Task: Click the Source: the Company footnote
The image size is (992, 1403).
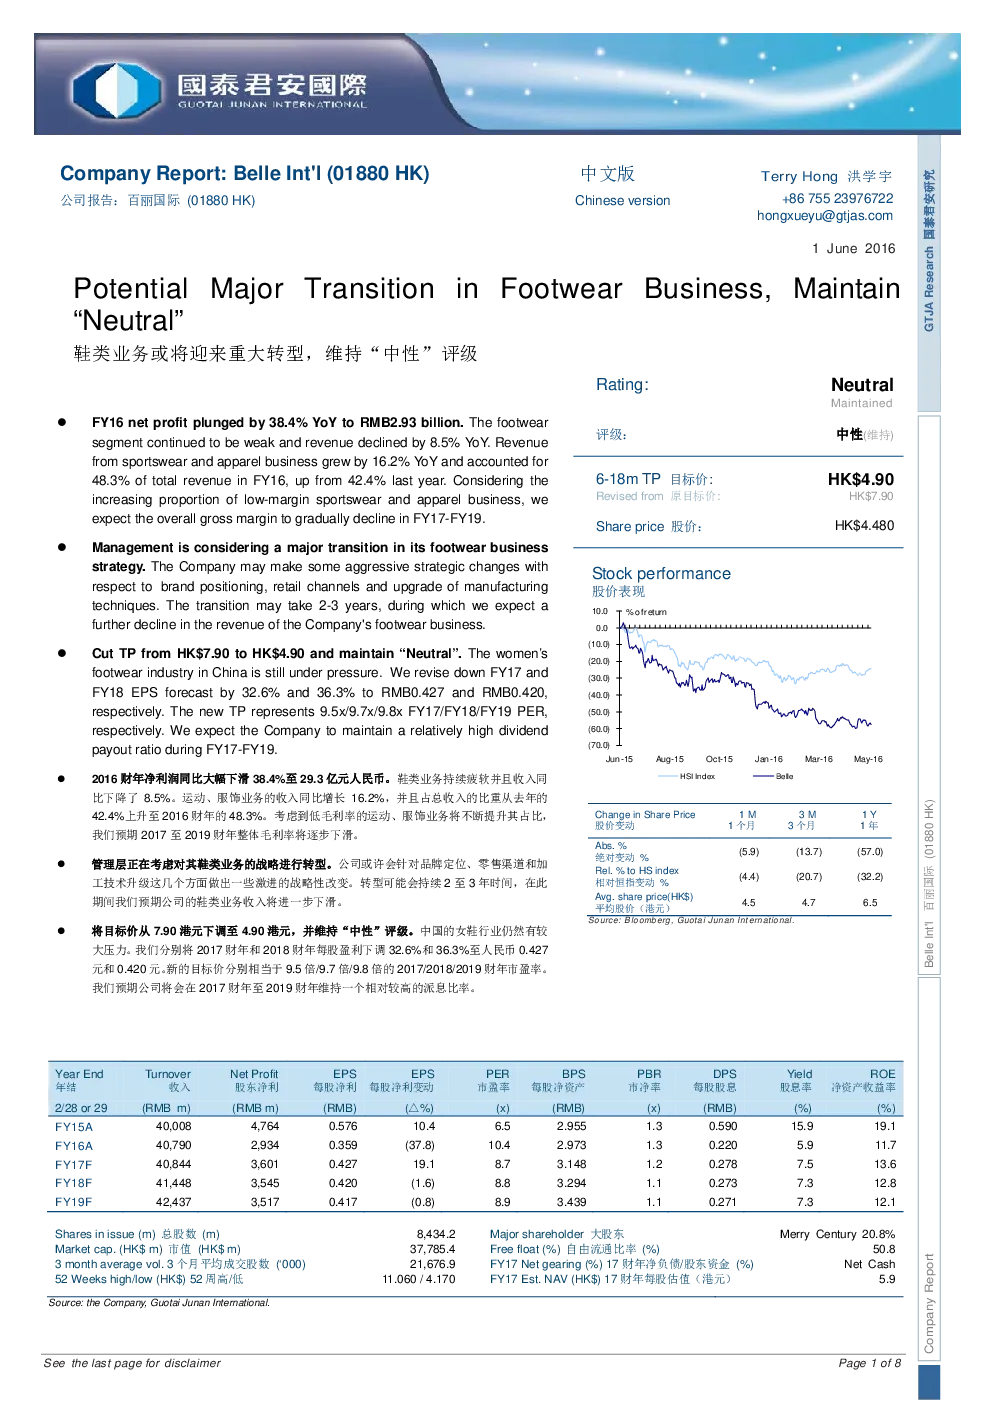Action: [x=159, y=1303]
